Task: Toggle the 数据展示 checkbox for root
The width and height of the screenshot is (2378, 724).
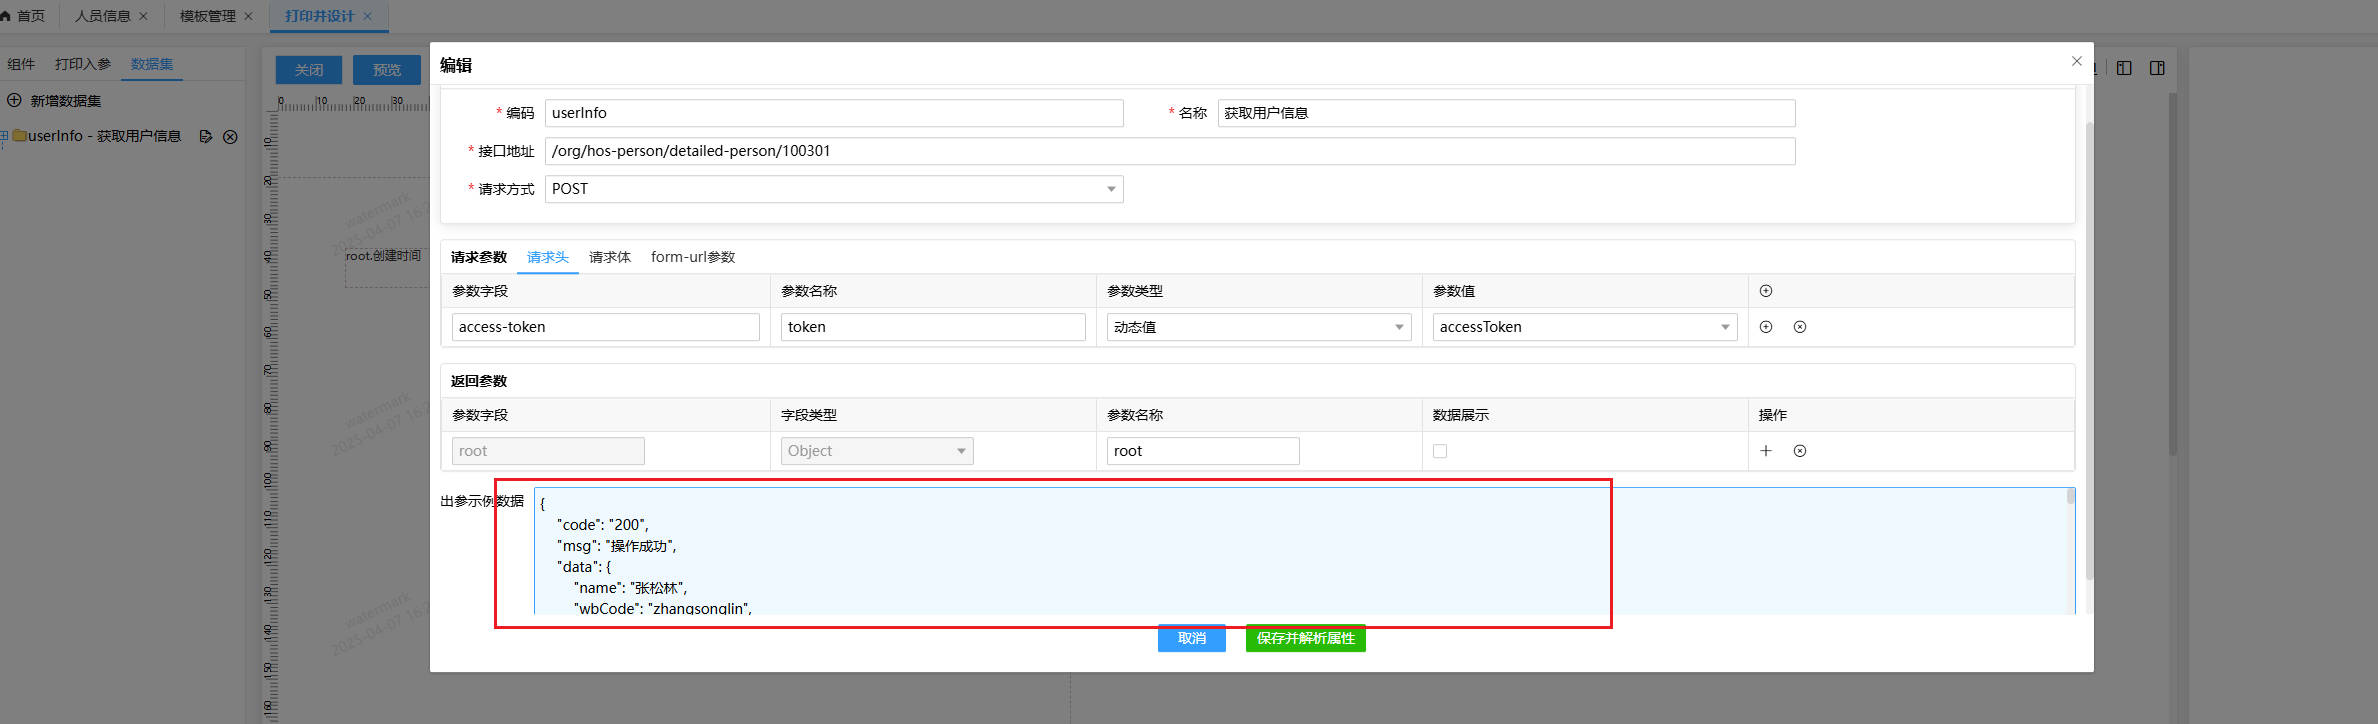Action: click(1440, 451)
